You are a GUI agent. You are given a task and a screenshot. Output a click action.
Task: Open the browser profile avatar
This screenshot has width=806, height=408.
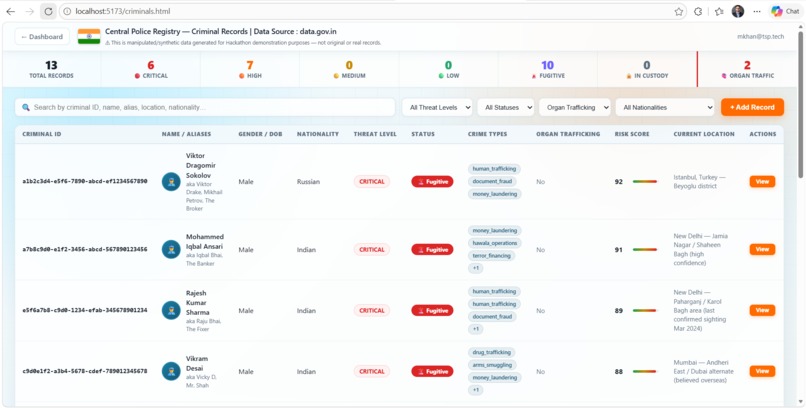738,11
